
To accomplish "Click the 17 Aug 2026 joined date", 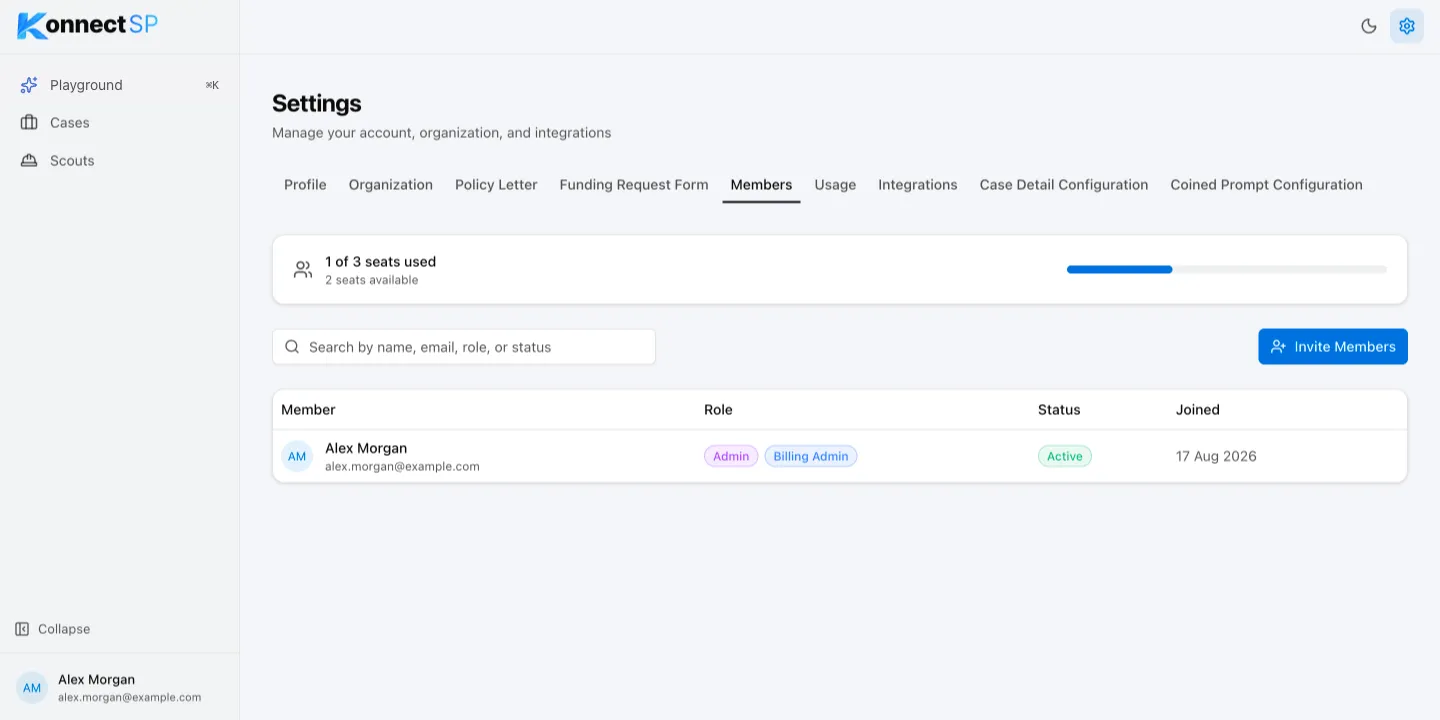I will [1216, 457].
